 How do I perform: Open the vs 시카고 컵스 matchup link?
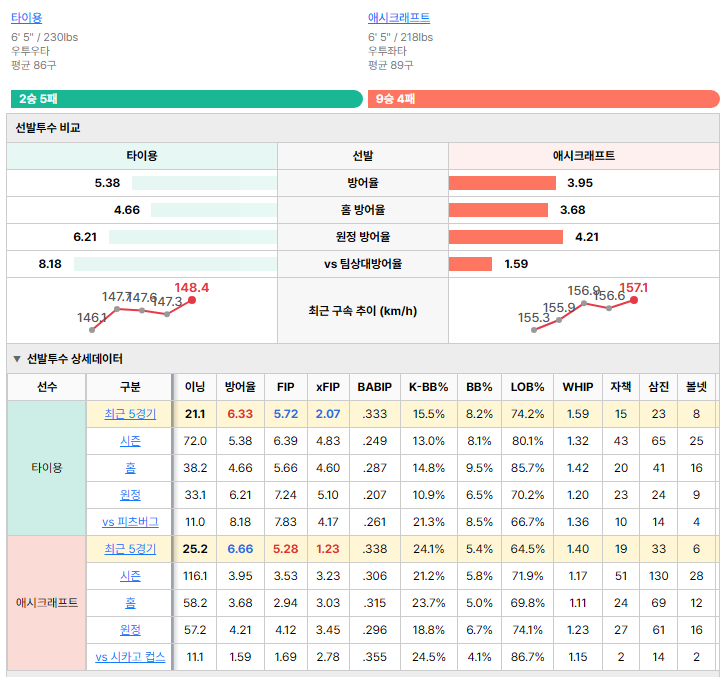[130, 657]
